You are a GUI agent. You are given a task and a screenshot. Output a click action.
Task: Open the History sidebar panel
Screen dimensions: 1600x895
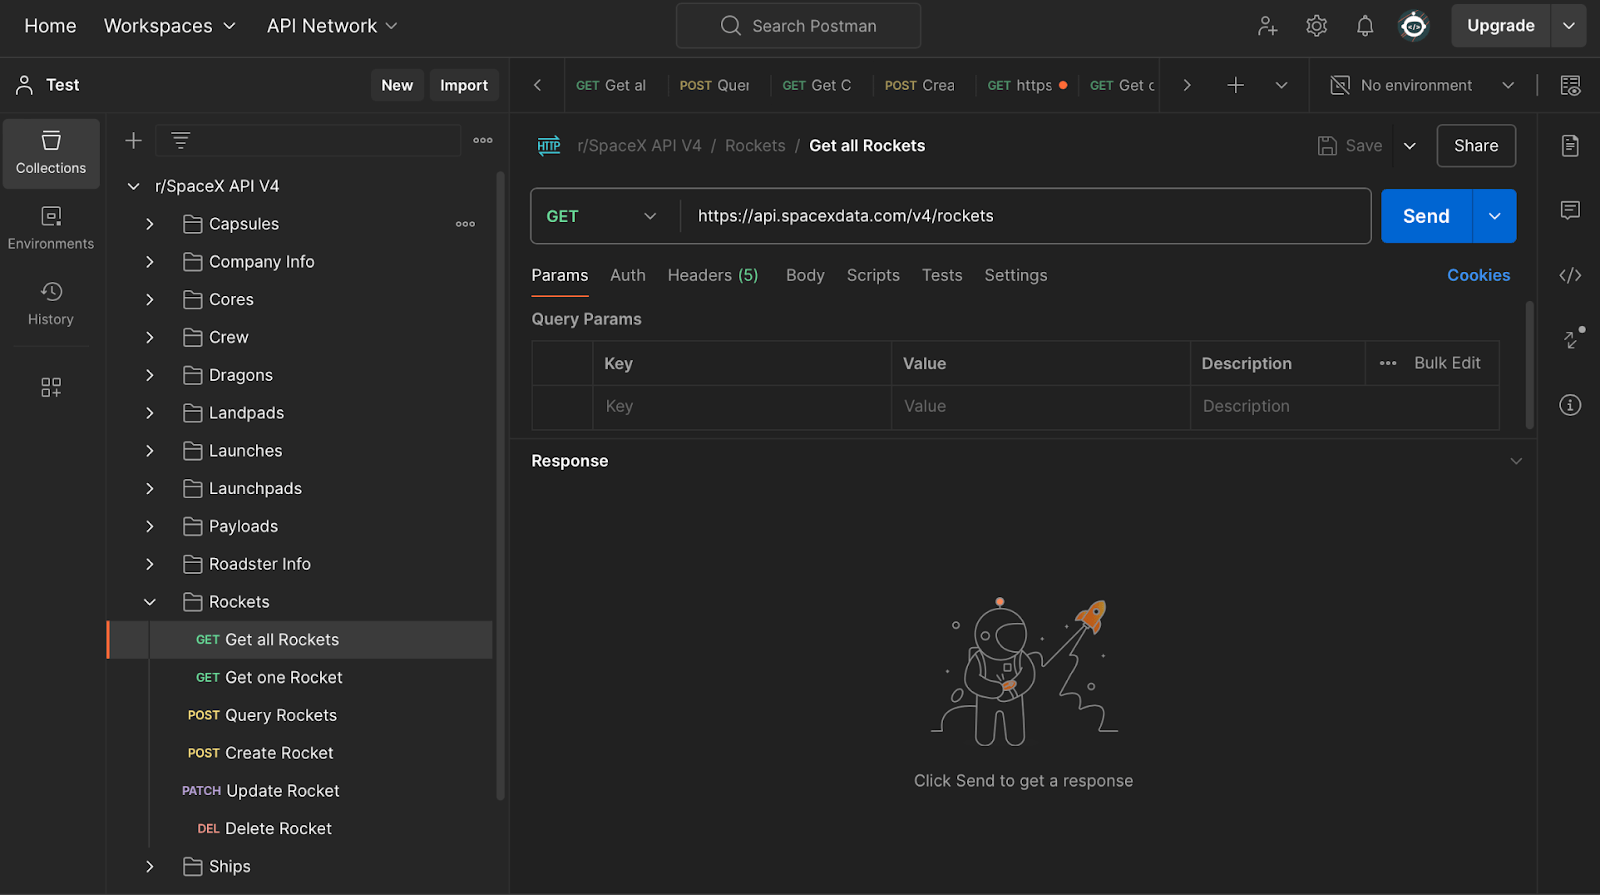(51, 304)
